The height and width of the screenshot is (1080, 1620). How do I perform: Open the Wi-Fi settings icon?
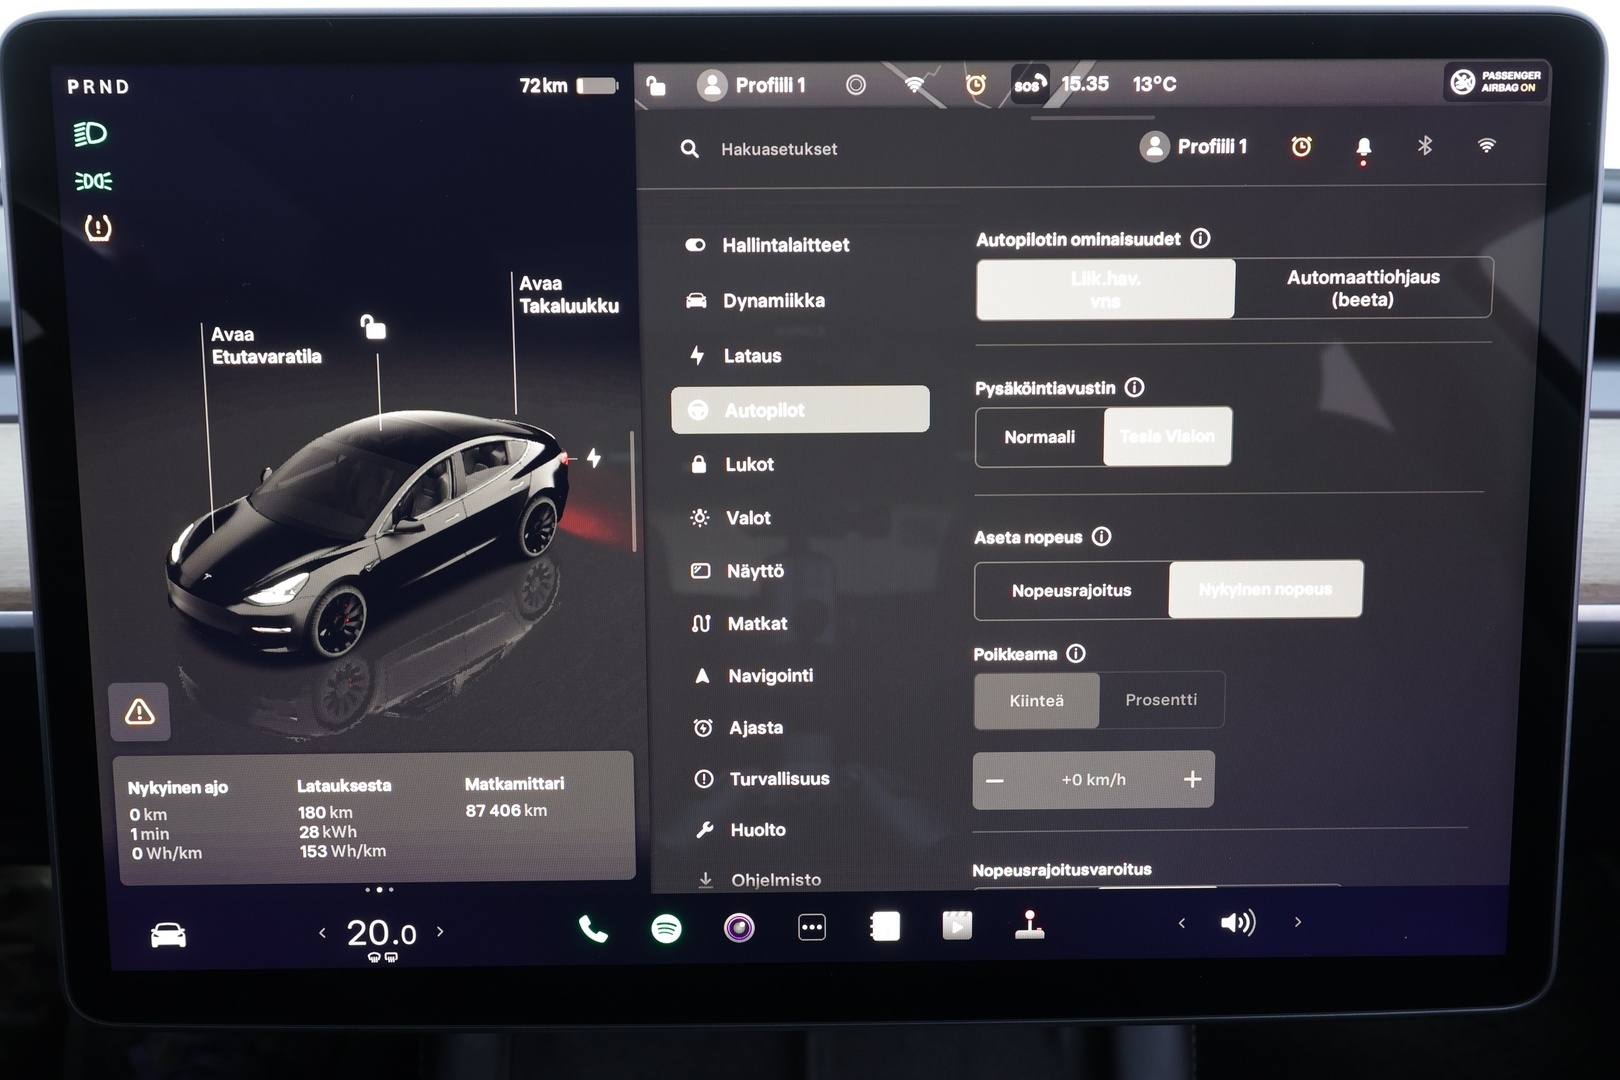pyautogui.click(x=1487, y=146)
